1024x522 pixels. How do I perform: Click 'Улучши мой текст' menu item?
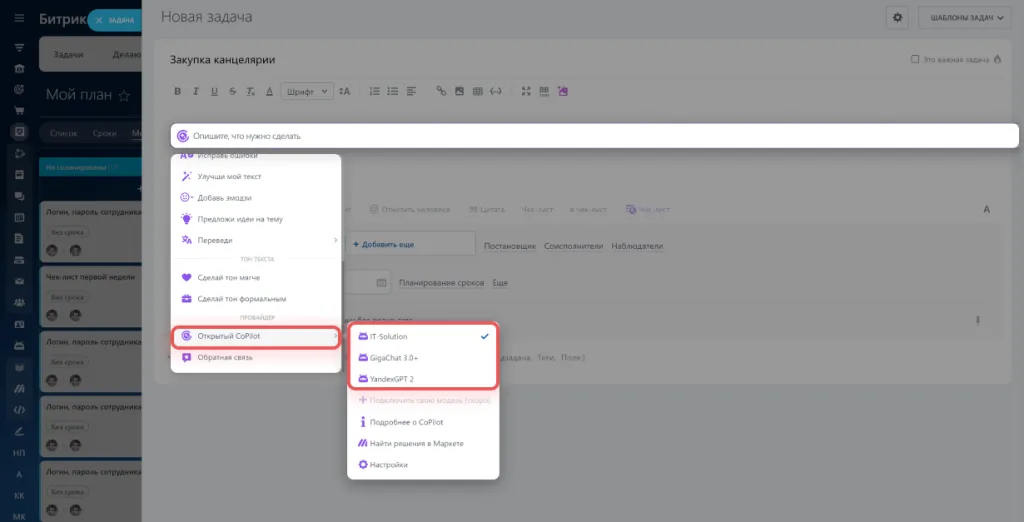coord(231,176)
